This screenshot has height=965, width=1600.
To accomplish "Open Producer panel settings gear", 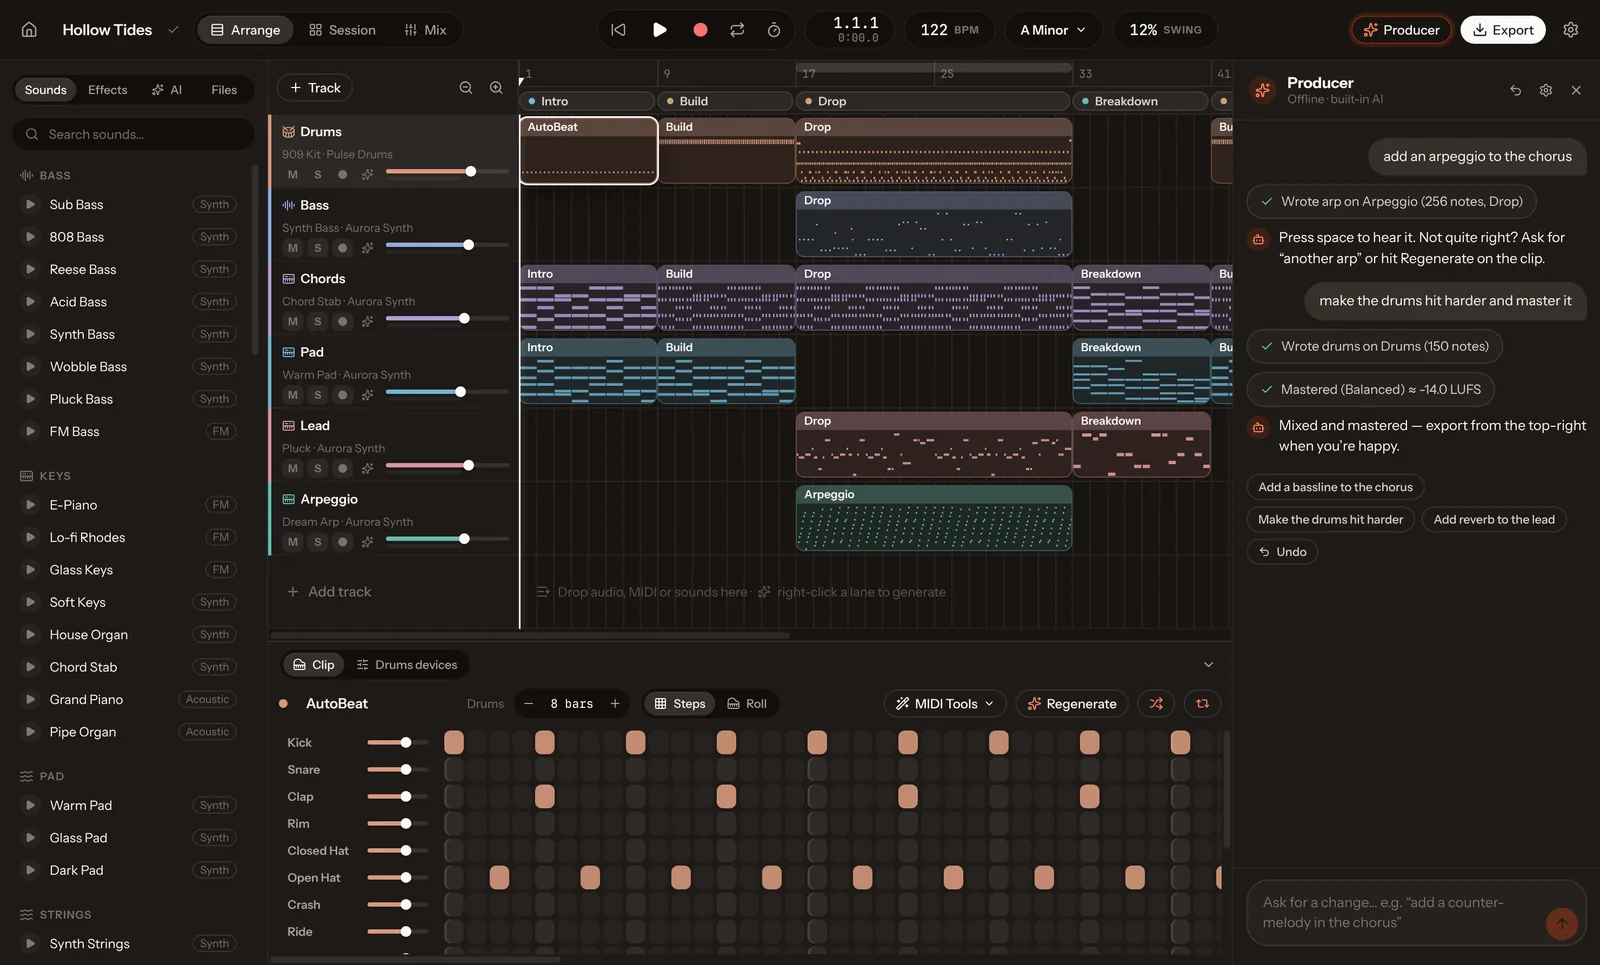I will click(x=1546, y=90).
